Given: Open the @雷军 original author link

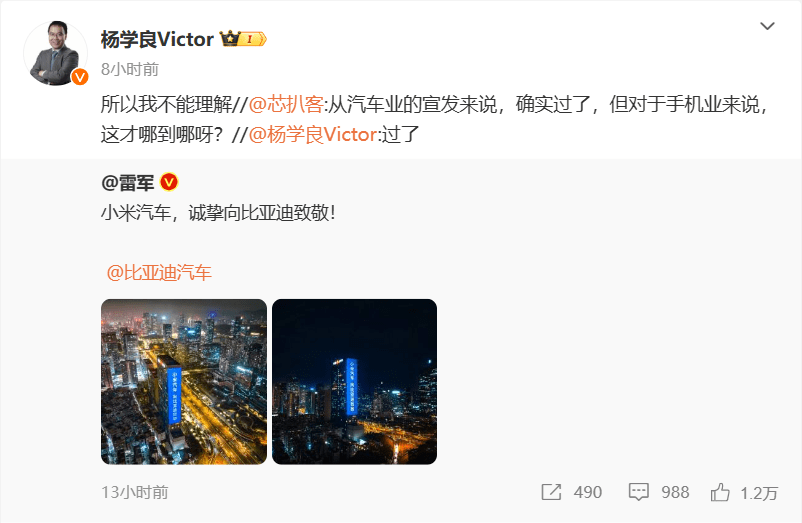Looking at the screenshot, I should pyautogui.click(x=128, y=182).
